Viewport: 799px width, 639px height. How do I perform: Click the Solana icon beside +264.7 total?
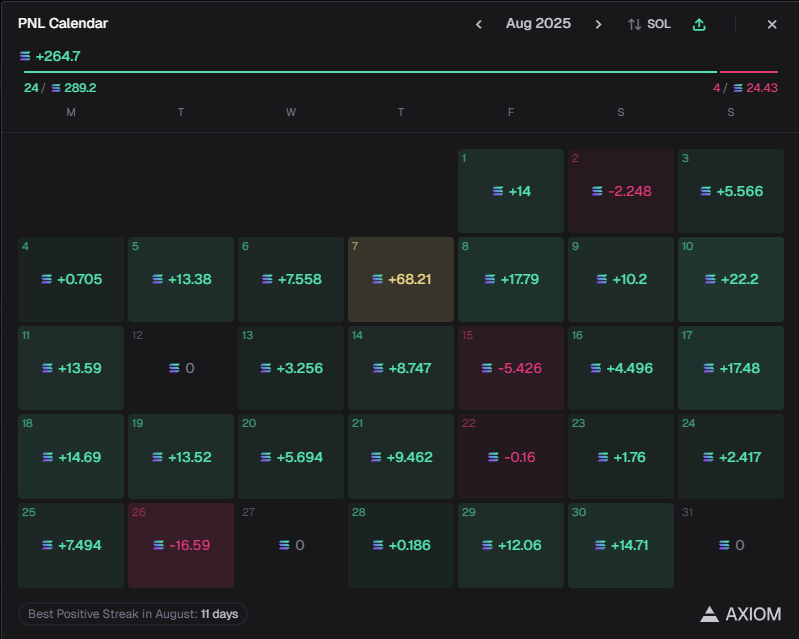tap(25, 56)
